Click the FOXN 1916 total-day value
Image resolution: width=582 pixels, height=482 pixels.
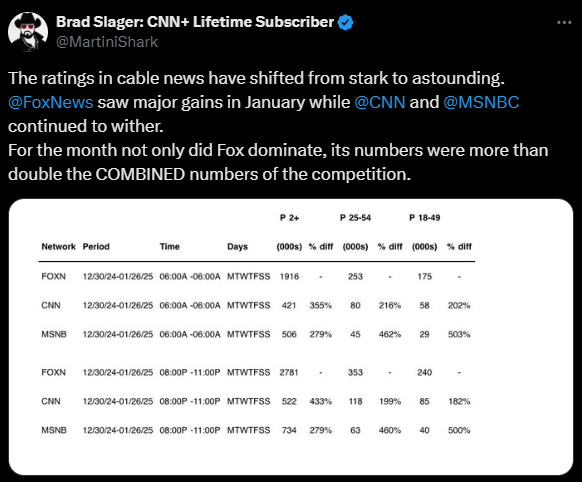[289, 276]
